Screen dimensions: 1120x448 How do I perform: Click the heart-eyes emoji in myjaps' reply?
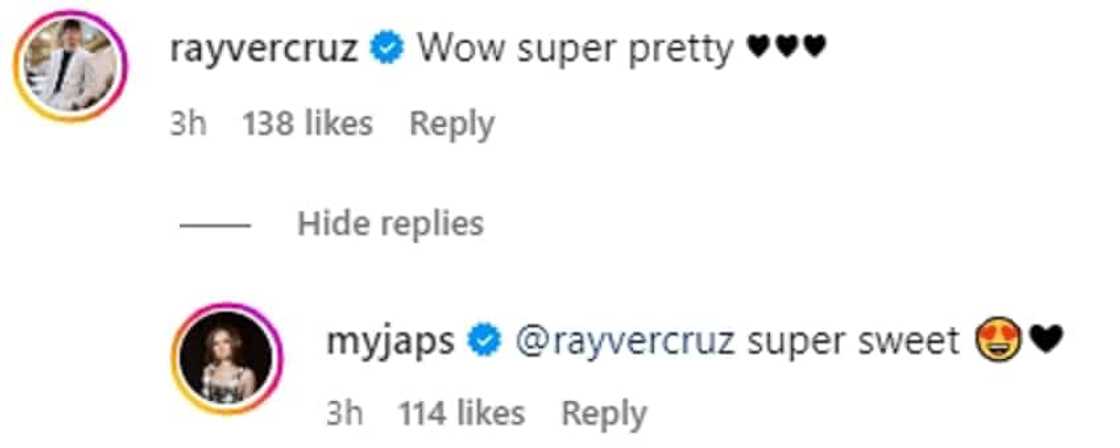(1000, 341)
